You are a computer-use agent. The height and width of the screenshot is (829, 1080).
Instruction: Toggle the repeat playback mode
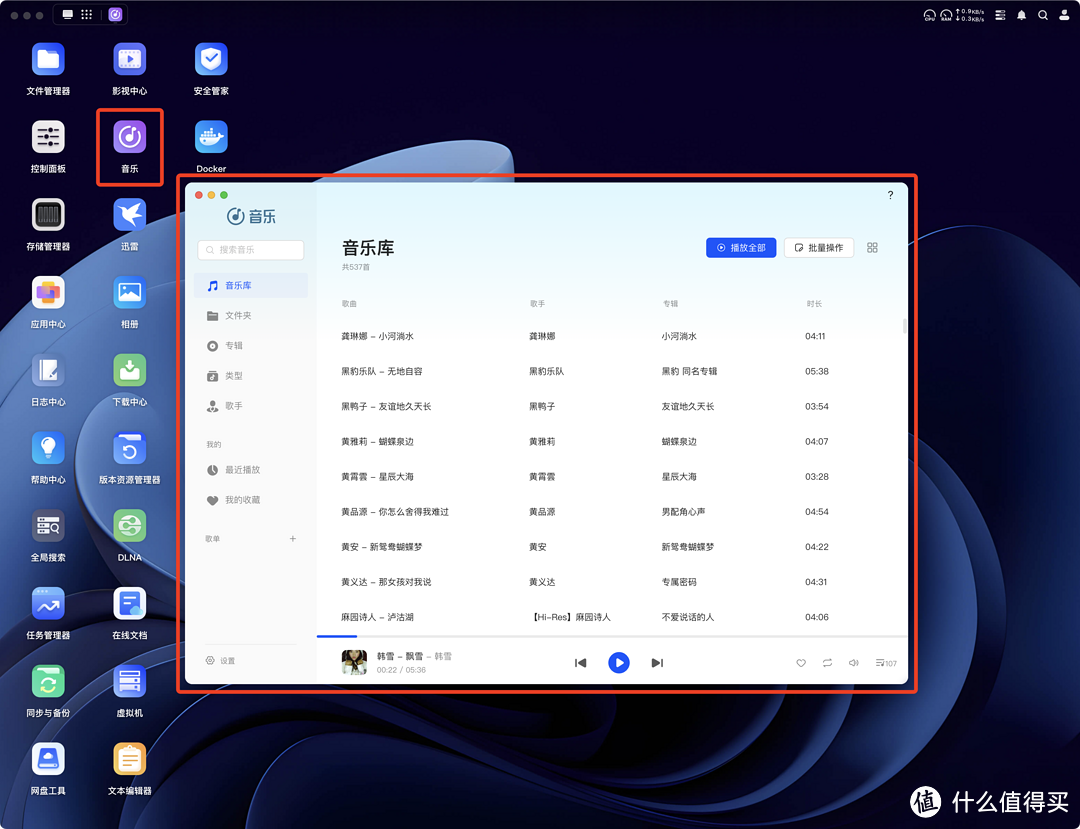[827, 662]
